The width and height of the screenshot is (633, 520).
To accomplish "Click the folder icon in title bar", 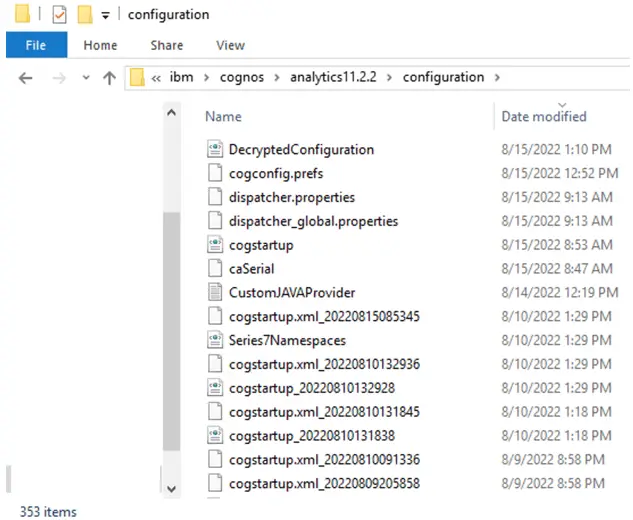I will click(22, 13).
